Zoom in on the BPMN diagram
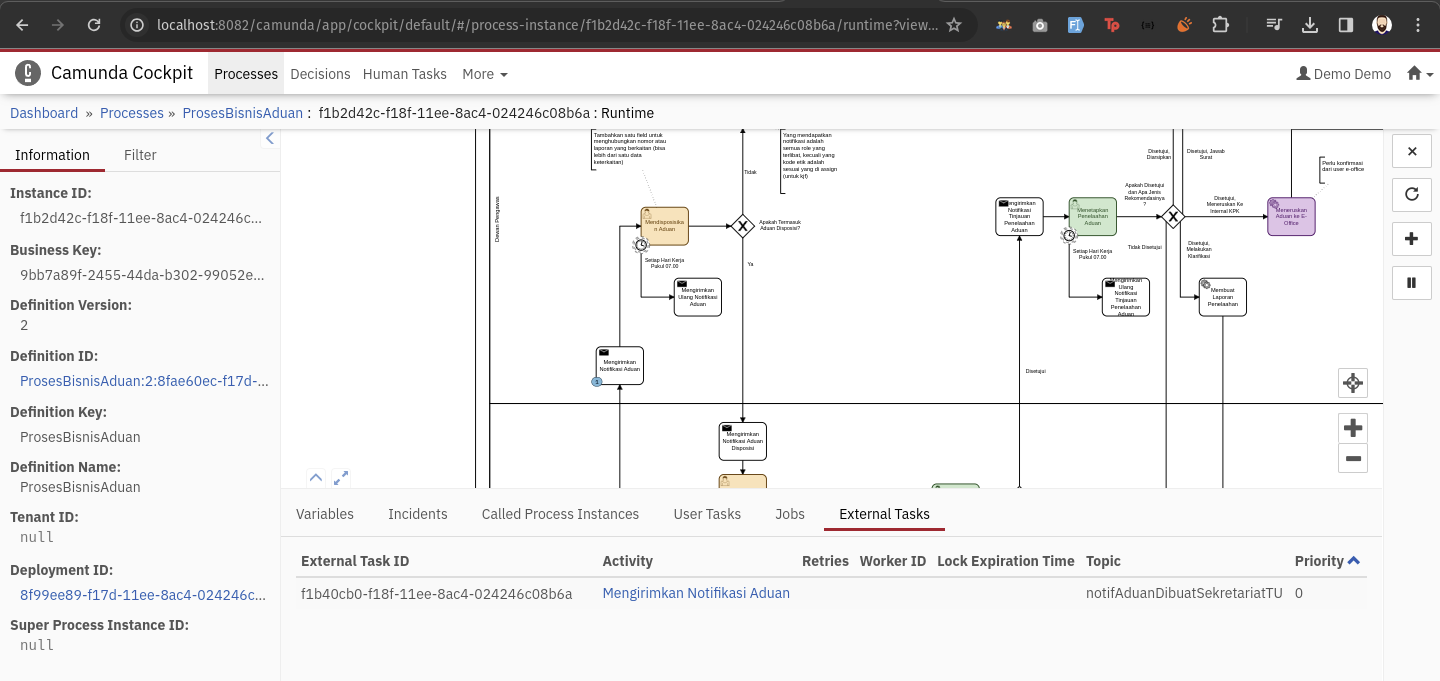Screen dimensions: 1440x681 coord(1352,428)
